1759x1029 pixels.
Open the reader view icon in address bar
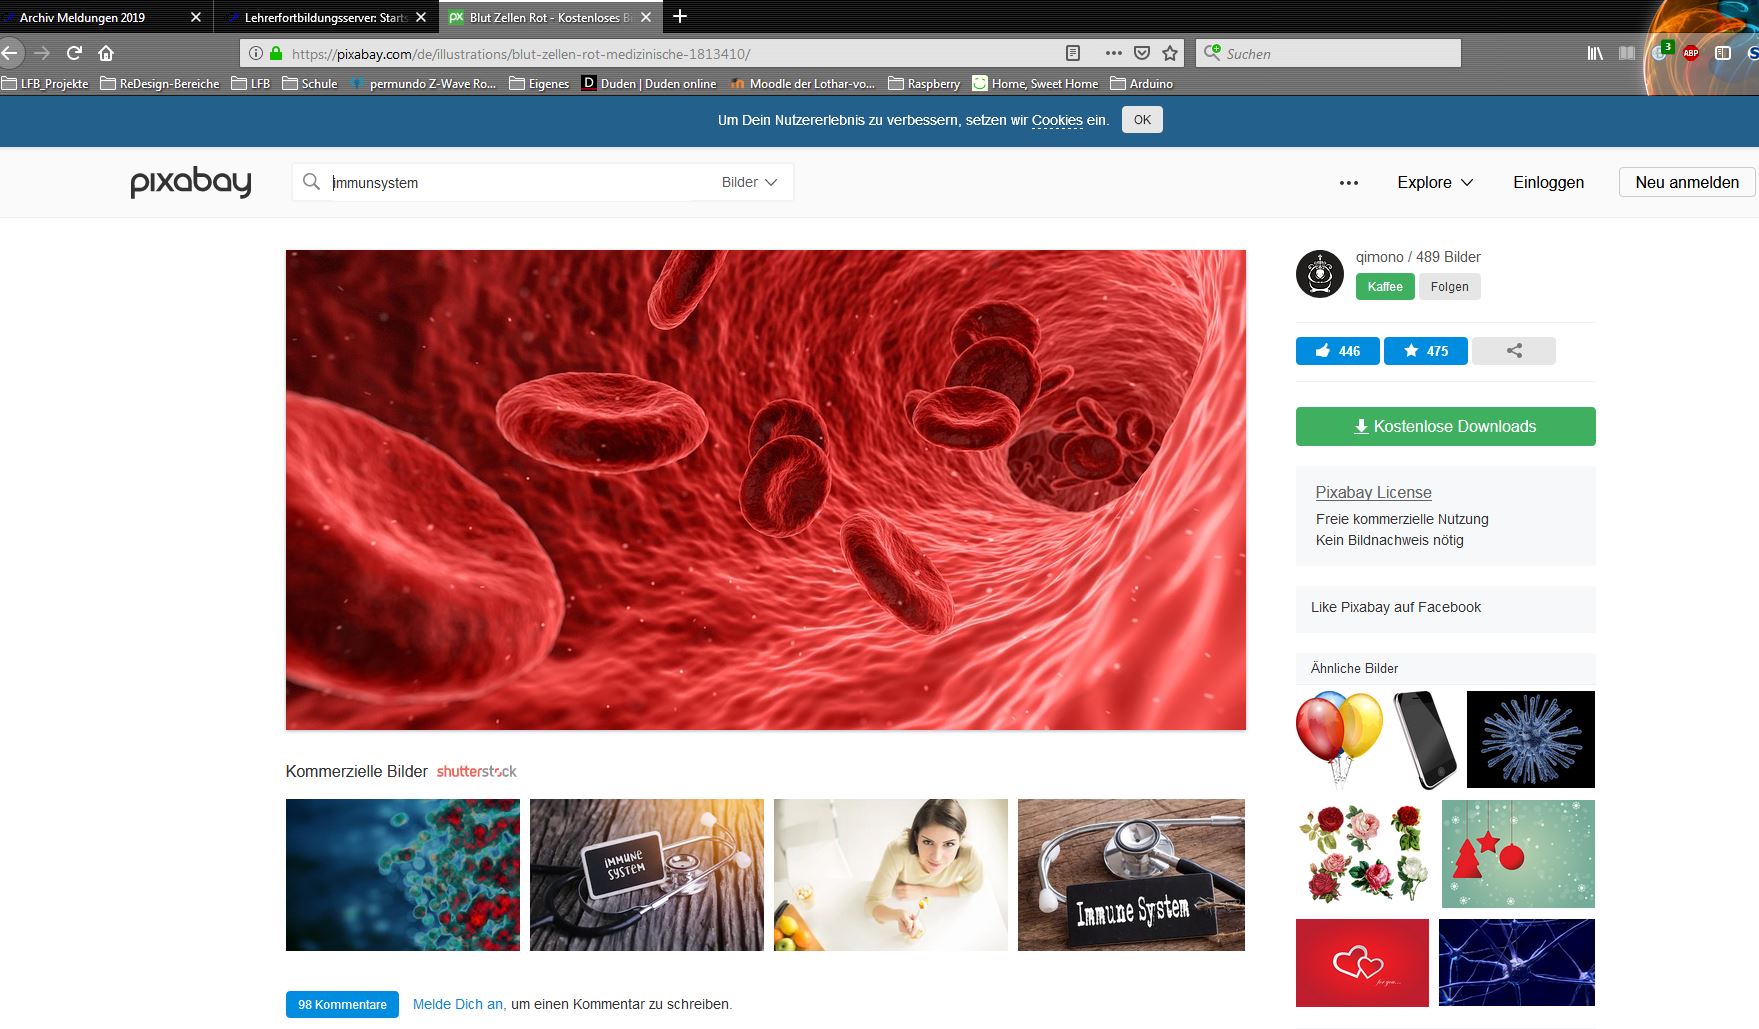tap(1073, 53)
